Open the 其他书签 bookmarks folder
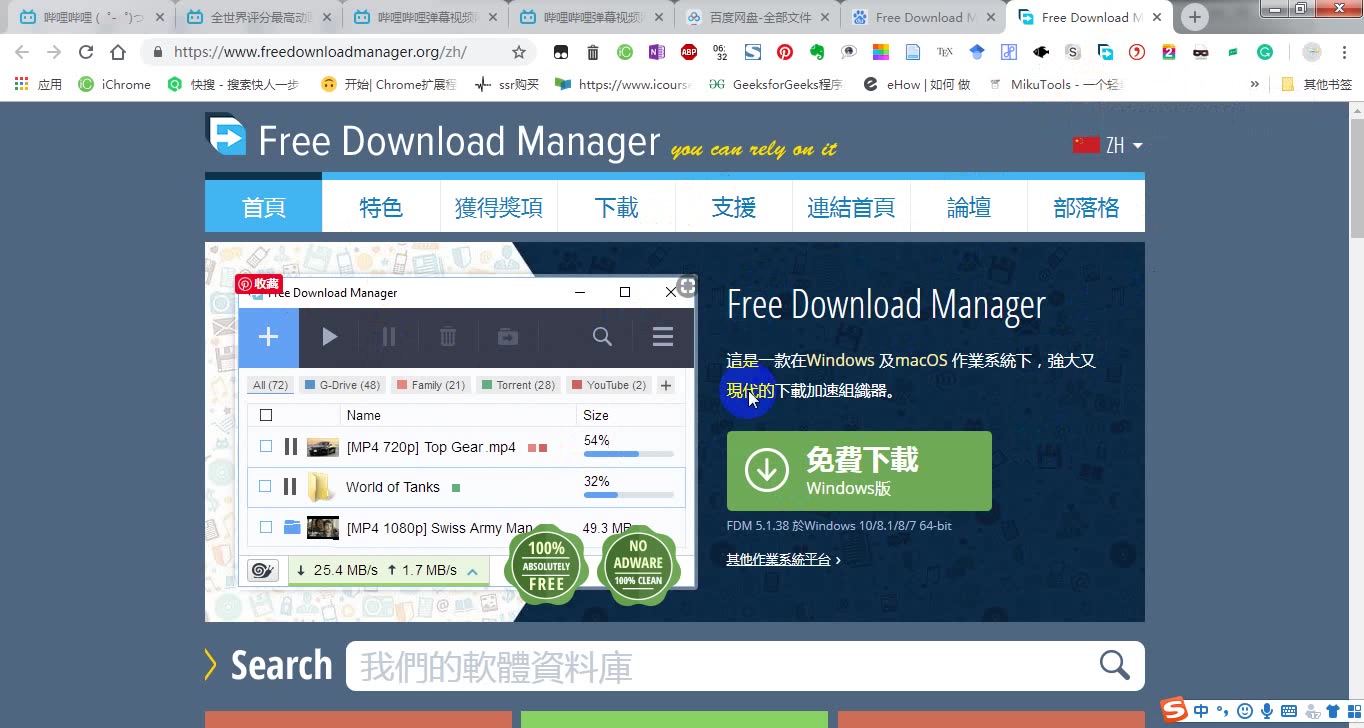This screenshot has height=728, width=1364. (1317, 84)
